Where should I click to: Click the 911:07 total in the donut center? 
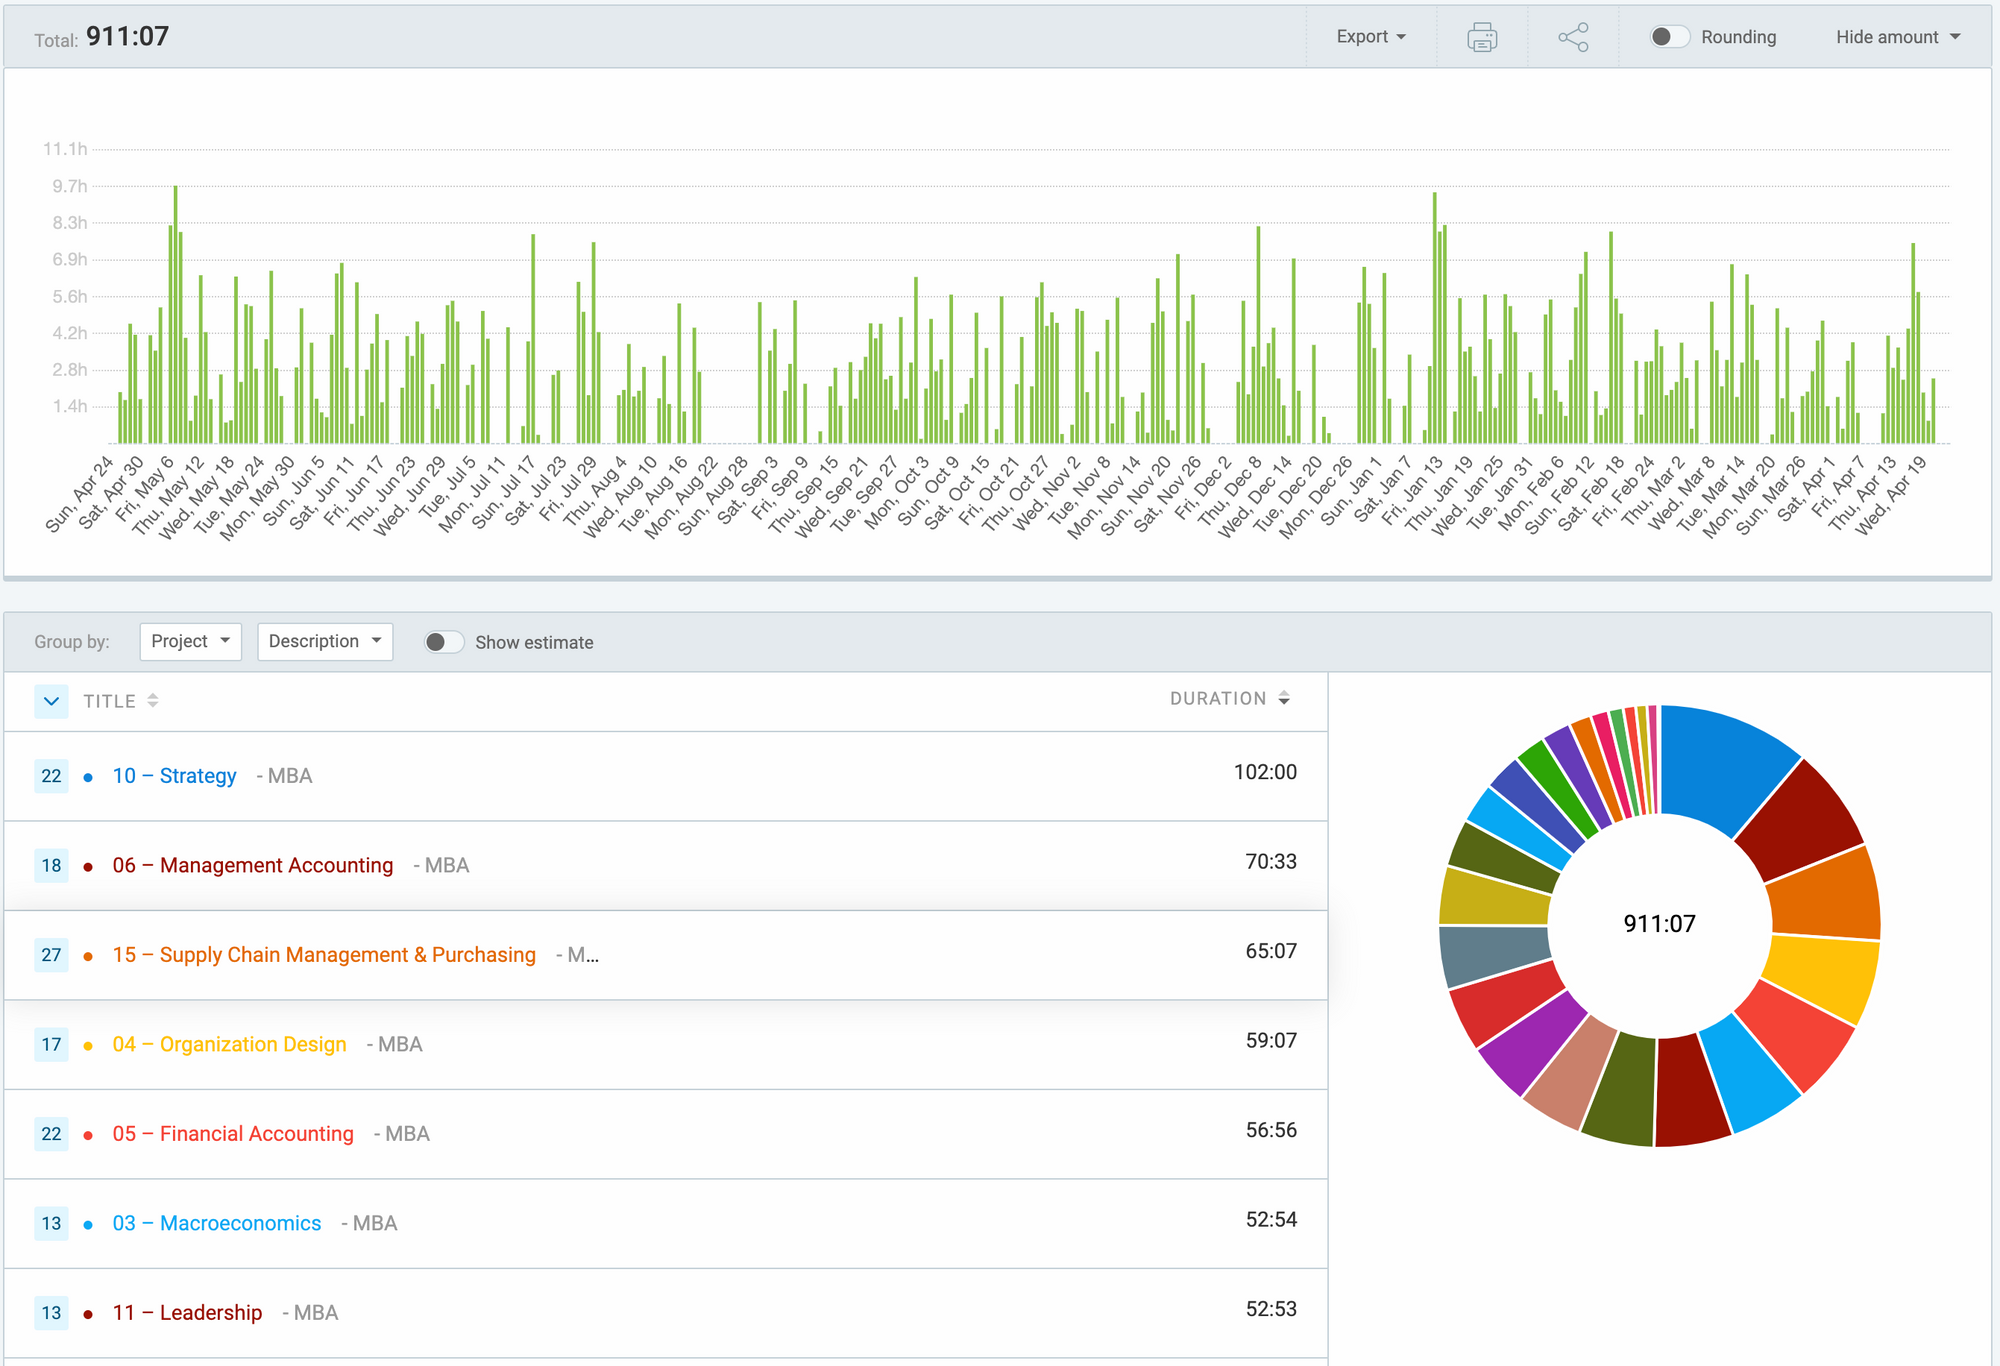coord(1659,923)
